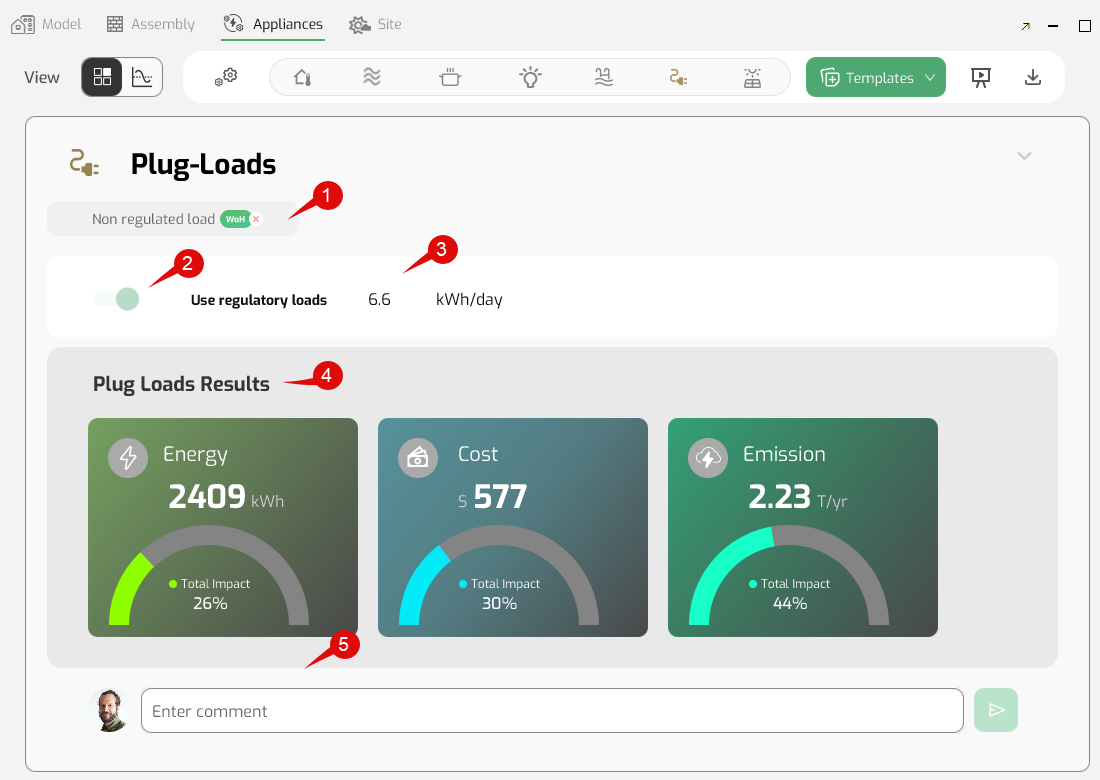This screenshot has height=780, width=1100.
Task: Select the plug-loads icon in toolbar
Action: click(678, 77)
